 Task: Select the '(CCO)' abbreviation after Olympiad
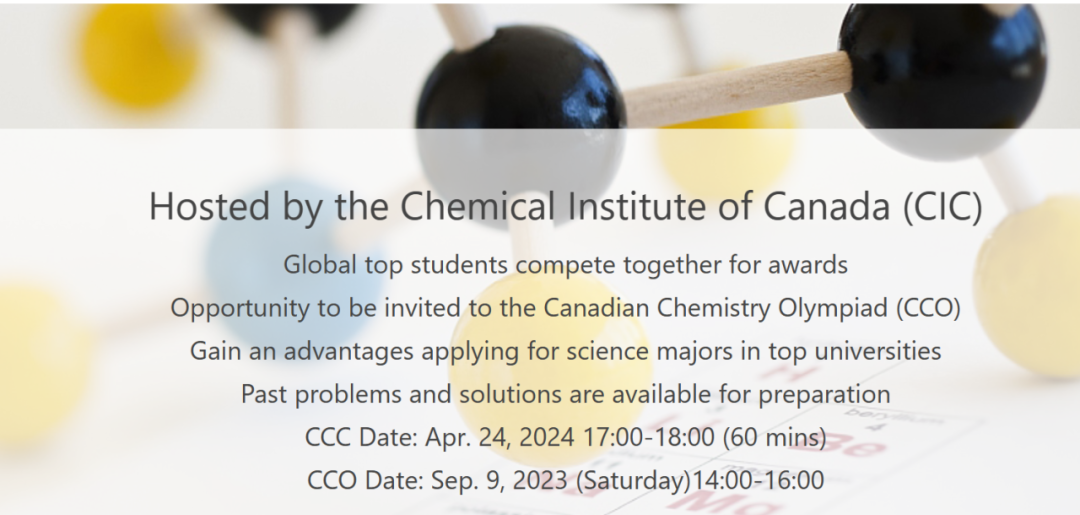[928, 308]
